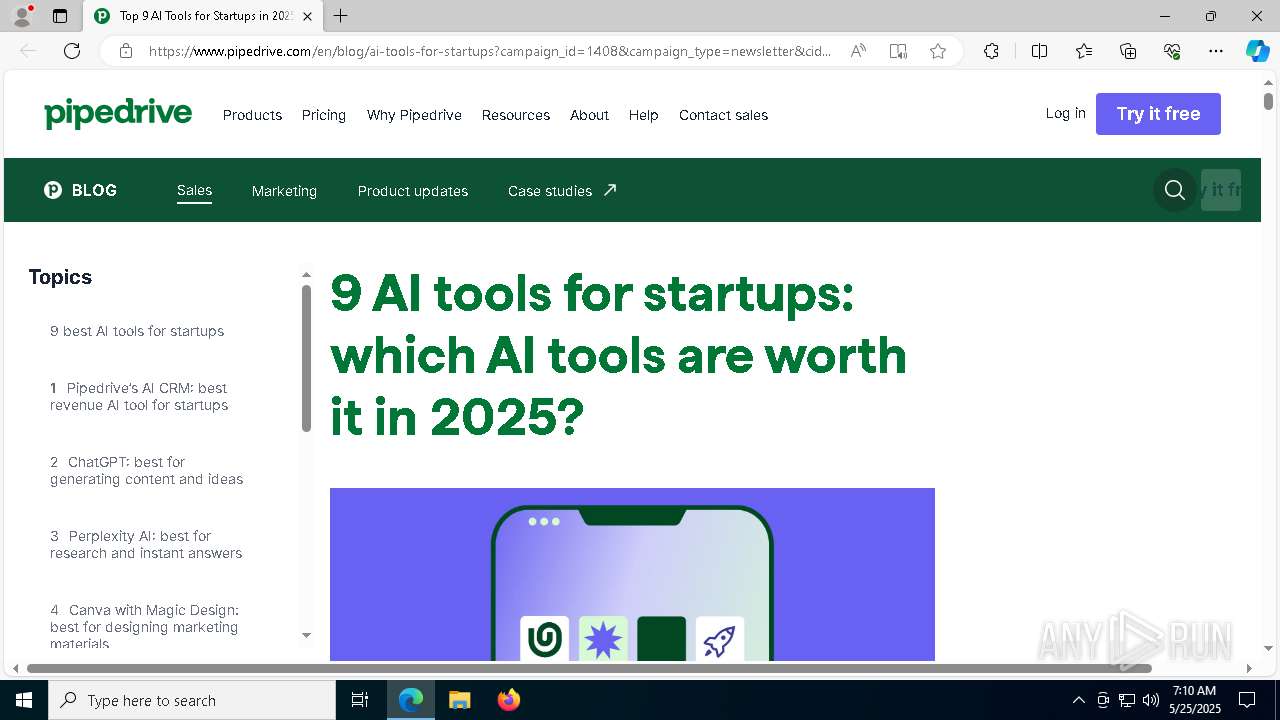Click the URL address bar
The height and width of the screenshot is (720, 1280).
point(490,51)
